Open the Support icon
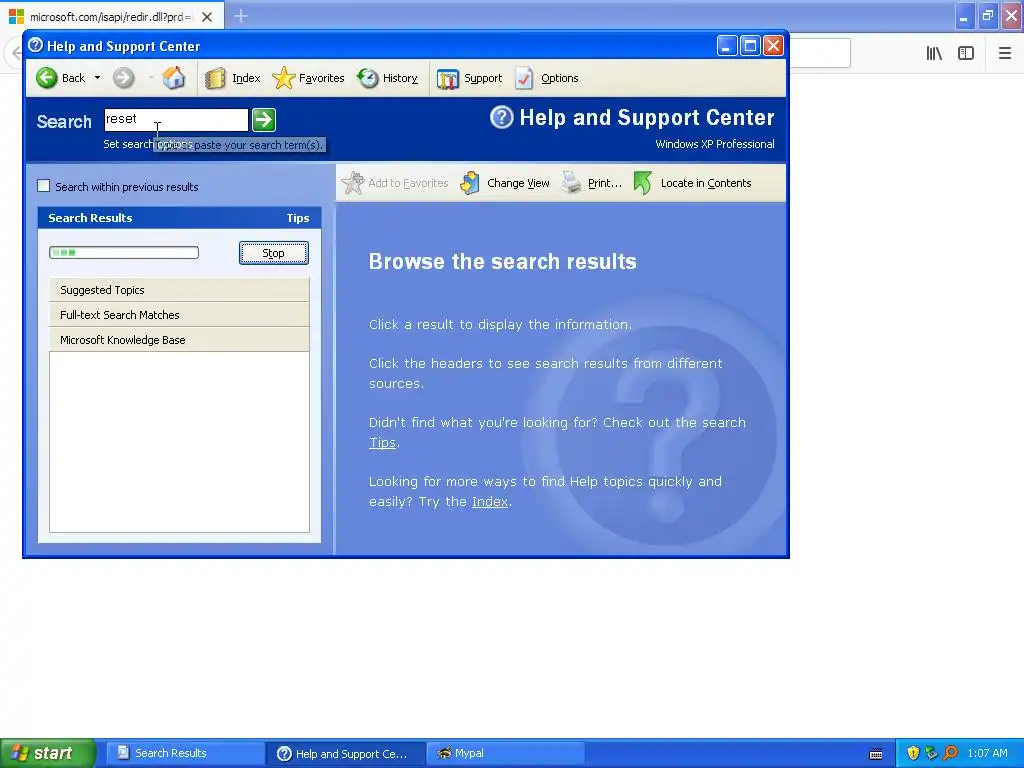This screenshot has width=1024, height=768. 448,78
